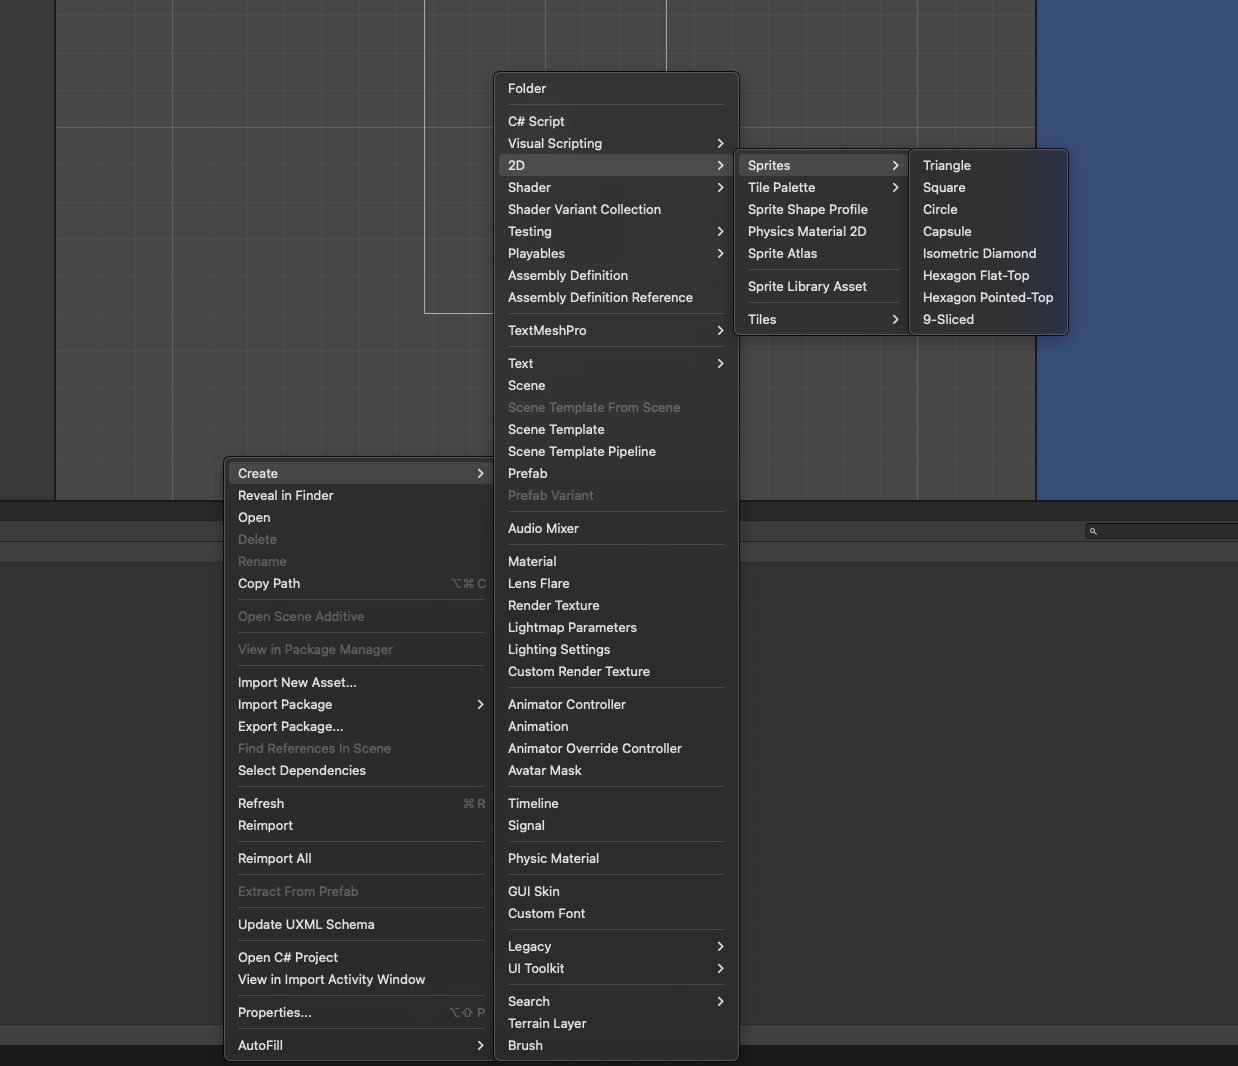Expand the Legacy submenu
The height and width of the screenshot is (1066, 1238).
[x=616, y=946]
